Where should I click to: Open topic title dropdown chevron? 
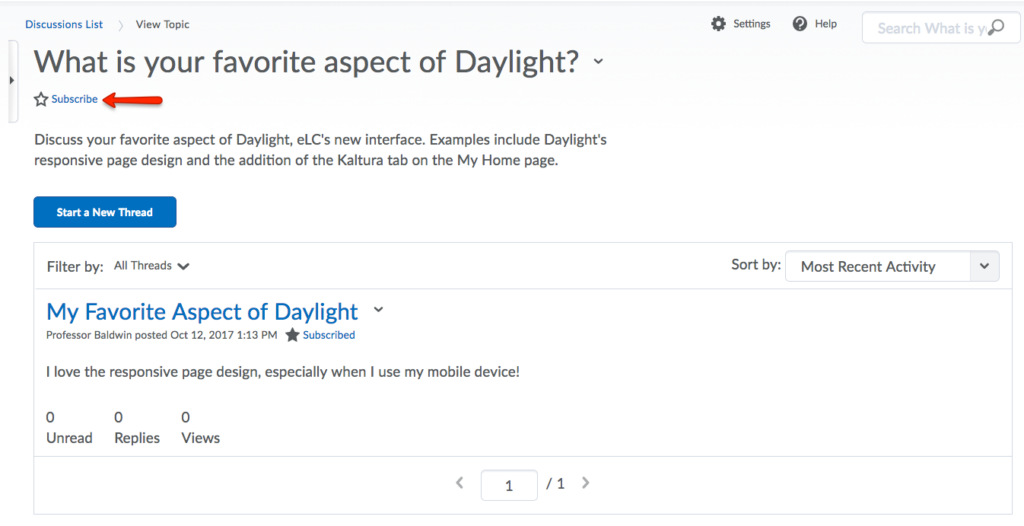pos(598,62)
